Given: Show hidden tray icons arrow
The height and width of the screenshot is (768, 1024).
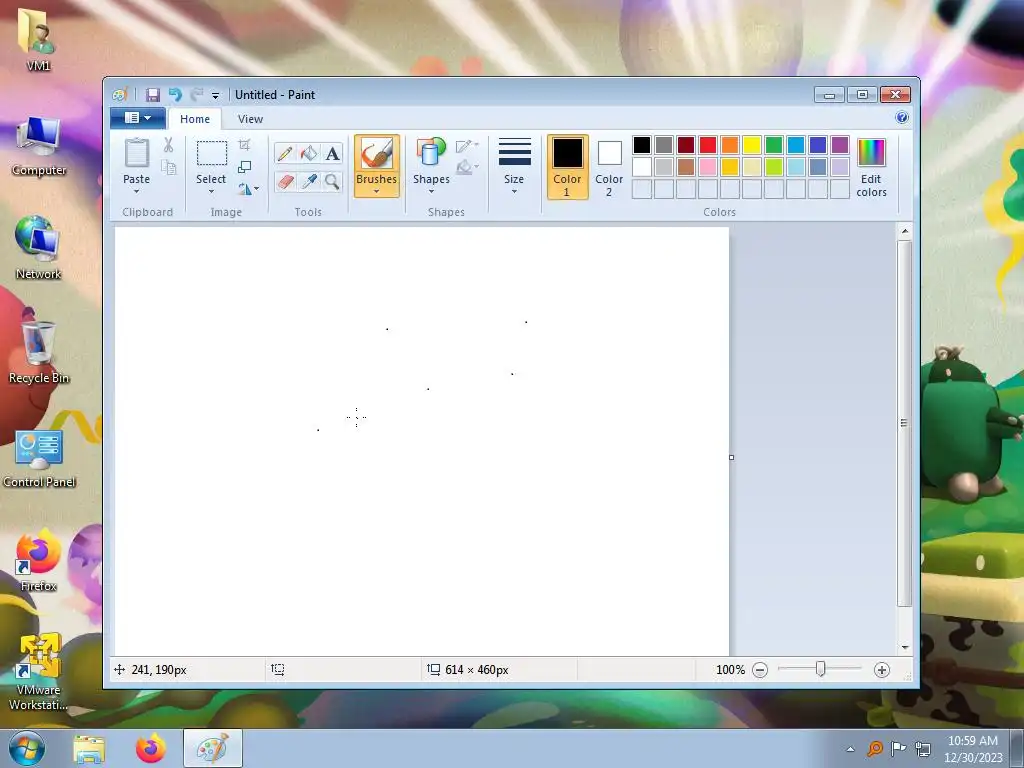Looking at the screenshot, I should pyautogui.click(x=850, y=749).
